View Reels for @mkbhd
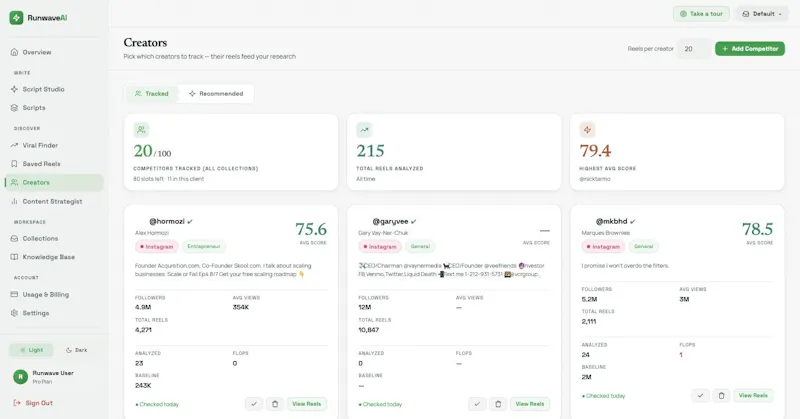This screenshot has height=419, width=800. click(x=753, y=396)
